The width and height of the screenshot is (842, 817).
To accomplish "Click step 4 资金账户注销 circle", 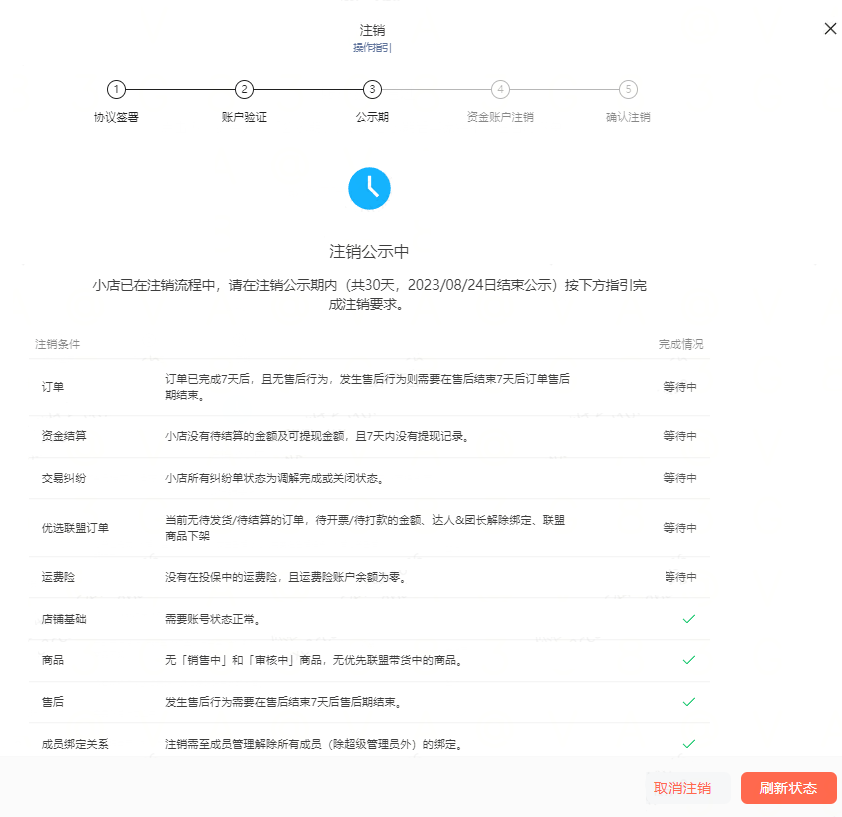I will [500, 89].
